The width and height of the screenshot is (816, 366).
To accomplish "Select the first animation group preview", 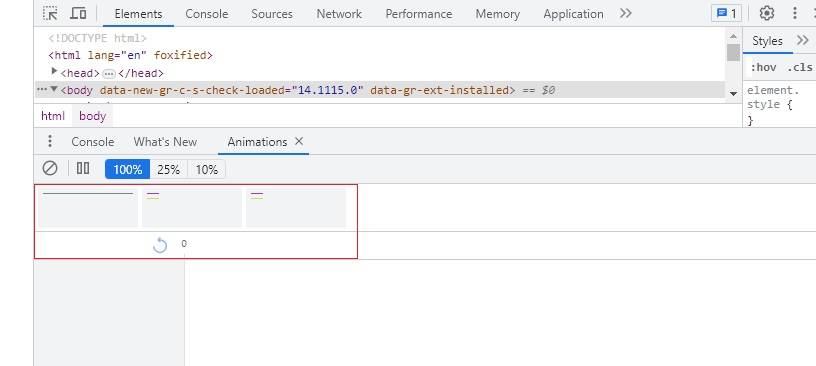I will (88, 208).
